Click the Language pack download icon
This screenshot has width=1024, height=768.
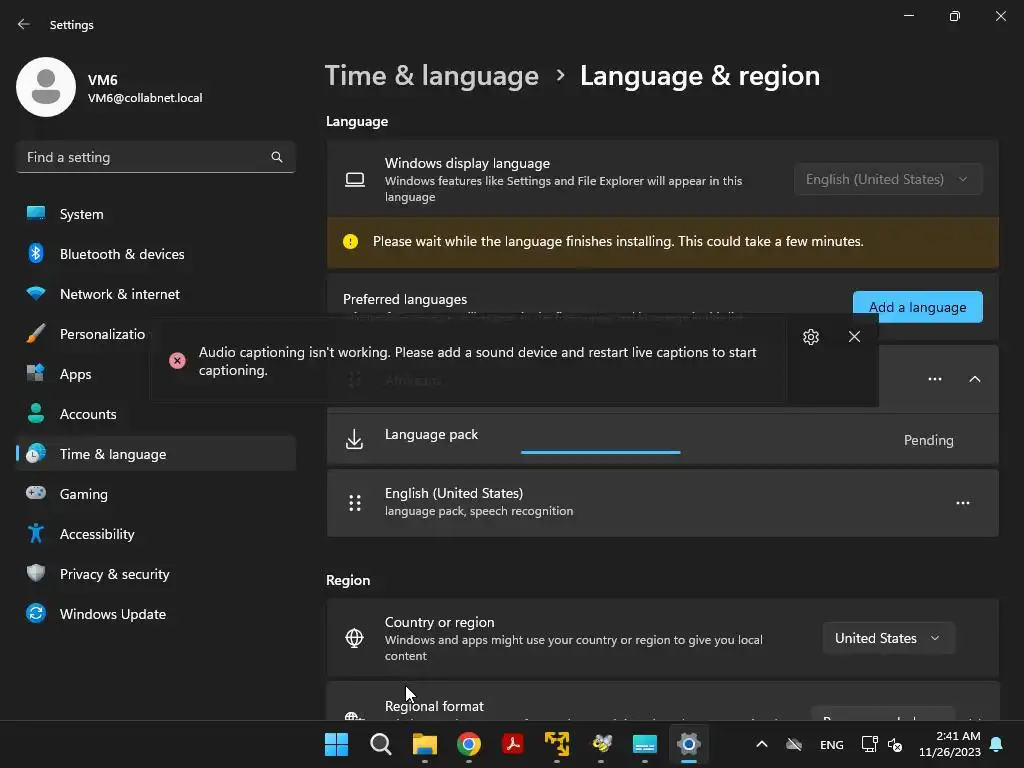pyautogui.click(x=355, y=440)
